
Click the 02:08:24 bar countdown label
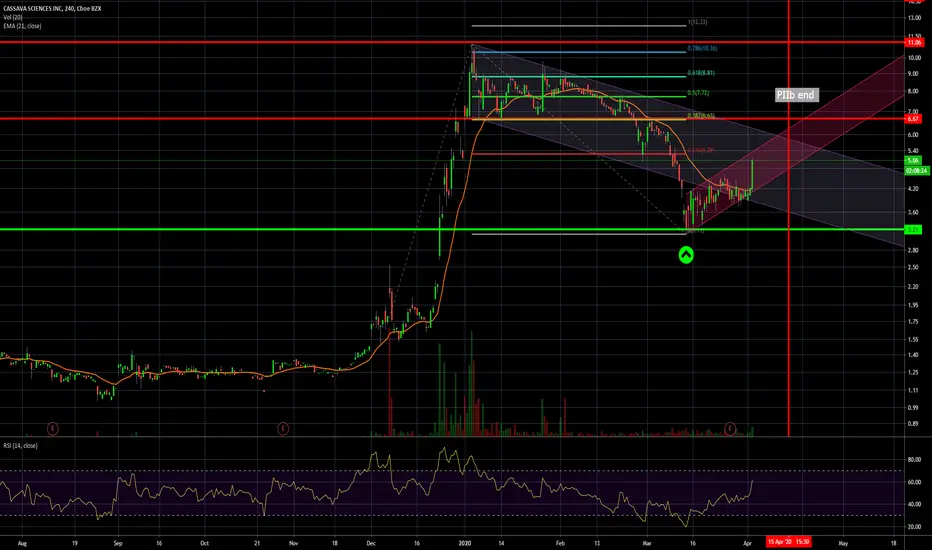click(x=916, y=171)
